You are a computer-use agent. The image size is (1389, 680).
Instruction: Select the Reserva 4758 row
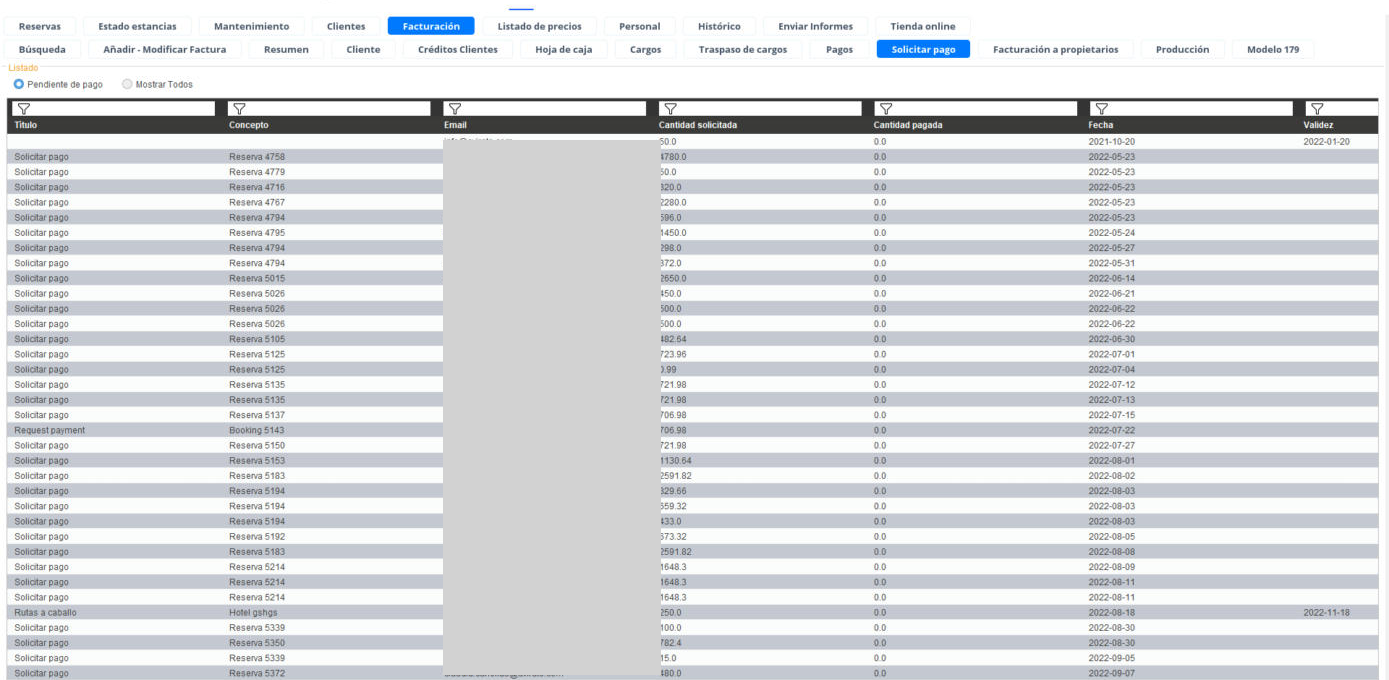coord(693,157)
